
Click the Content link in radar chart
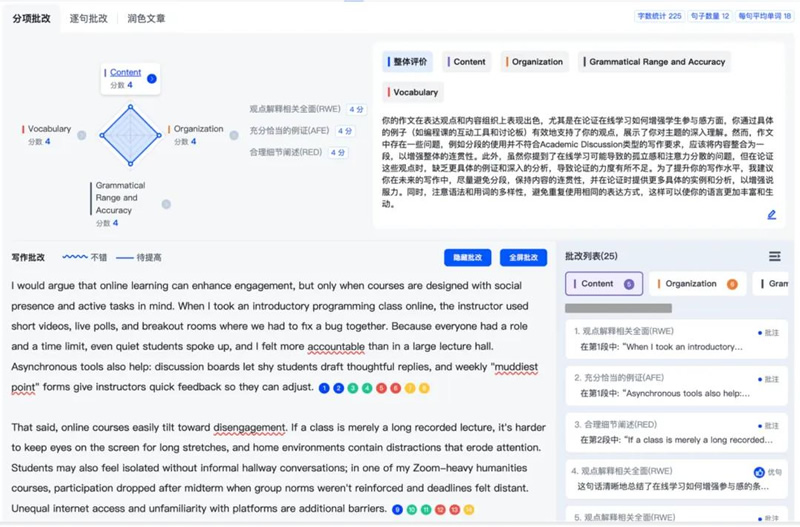(x=126, y=72)
